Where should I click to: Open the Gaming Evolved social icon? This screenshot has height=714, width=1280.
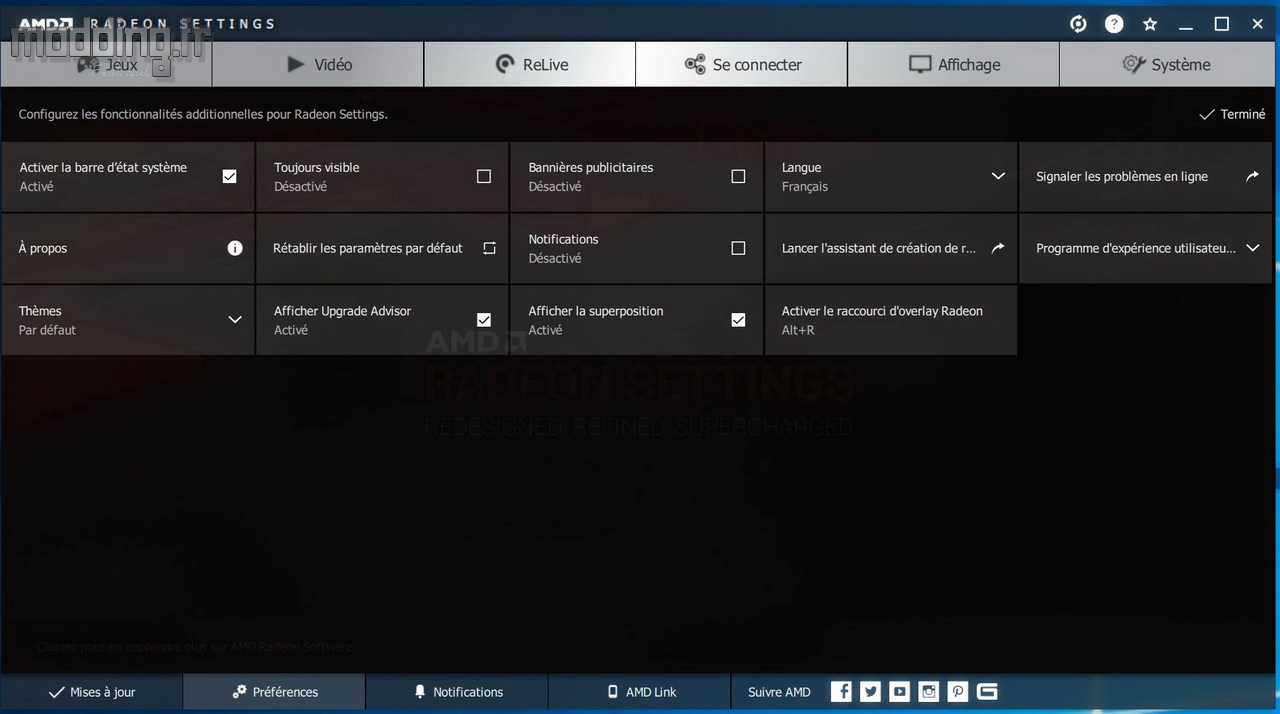[x=987, y=691]
